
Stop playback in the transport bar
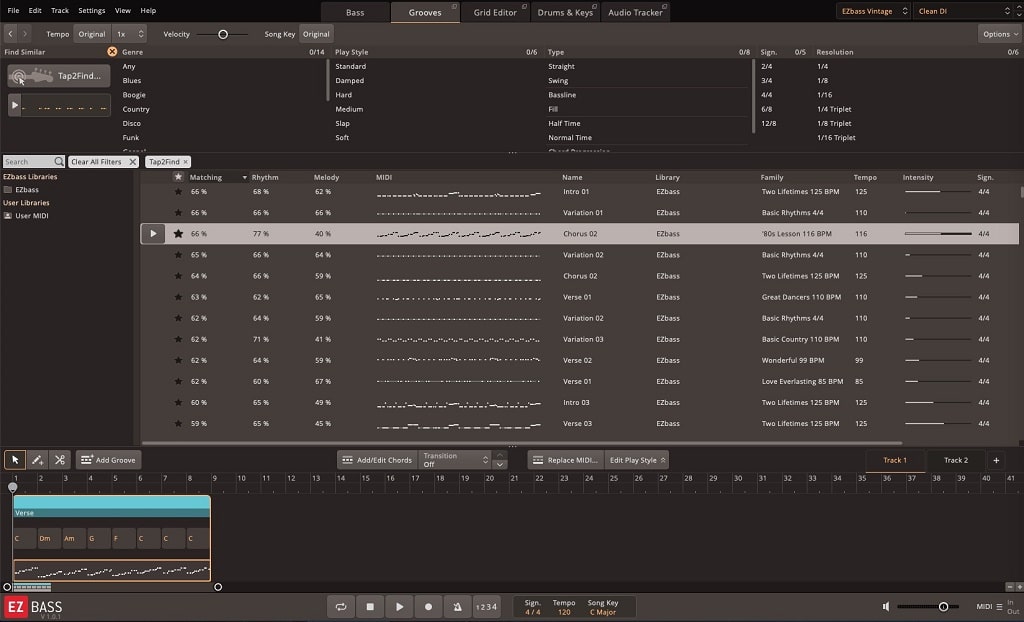[x=370, y=606]
